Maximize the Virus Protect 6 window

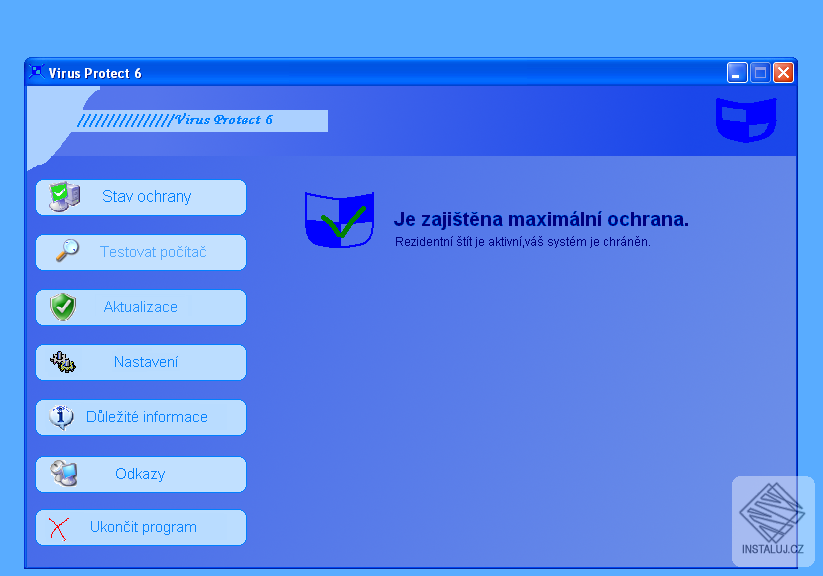760,72
